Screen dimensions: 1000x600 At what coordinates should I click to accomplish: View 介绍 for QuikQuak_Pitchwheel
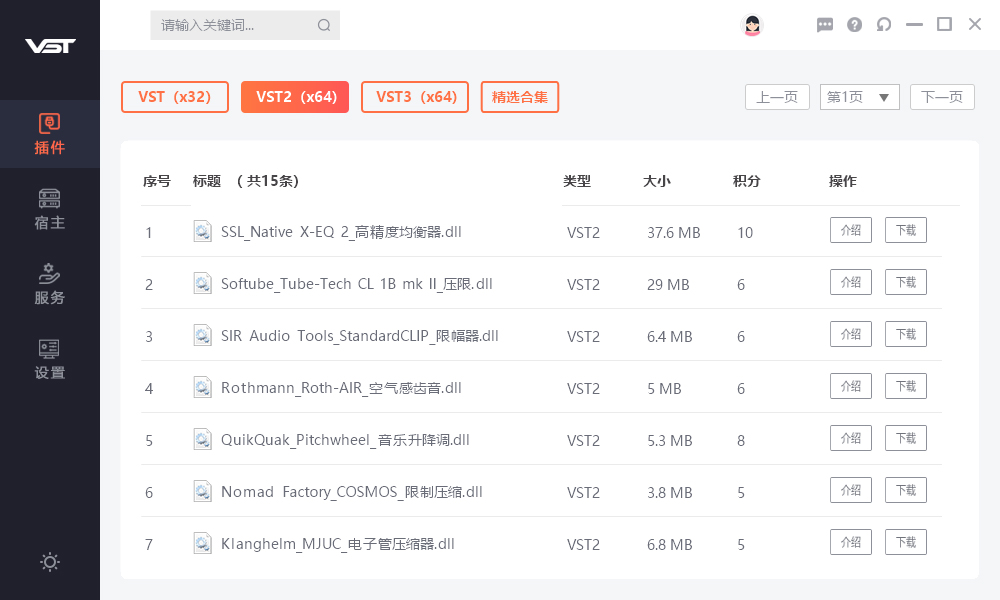851,439
